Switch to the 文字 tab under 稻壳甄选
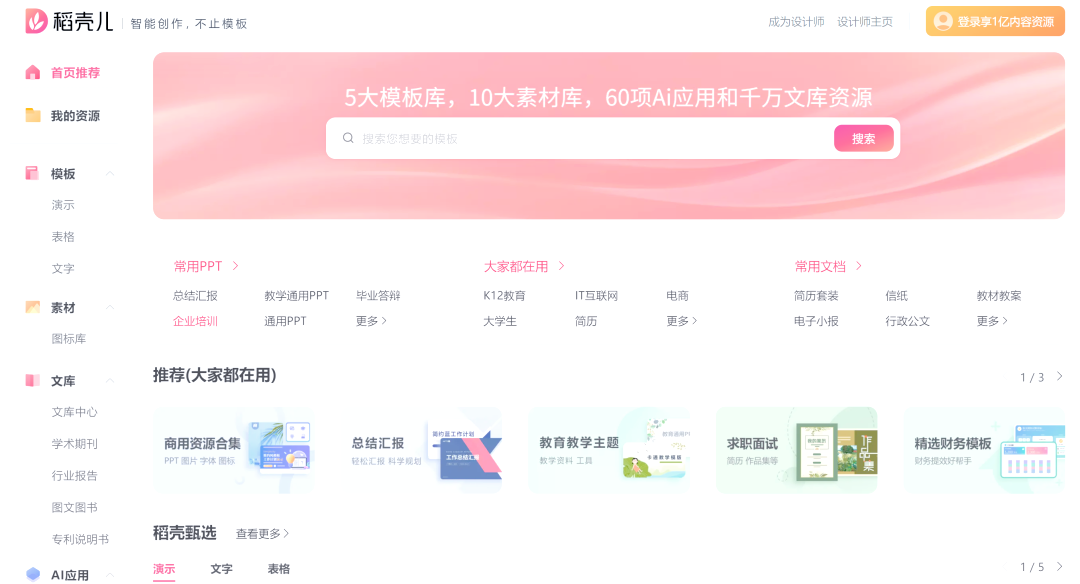 coord(221,569)
